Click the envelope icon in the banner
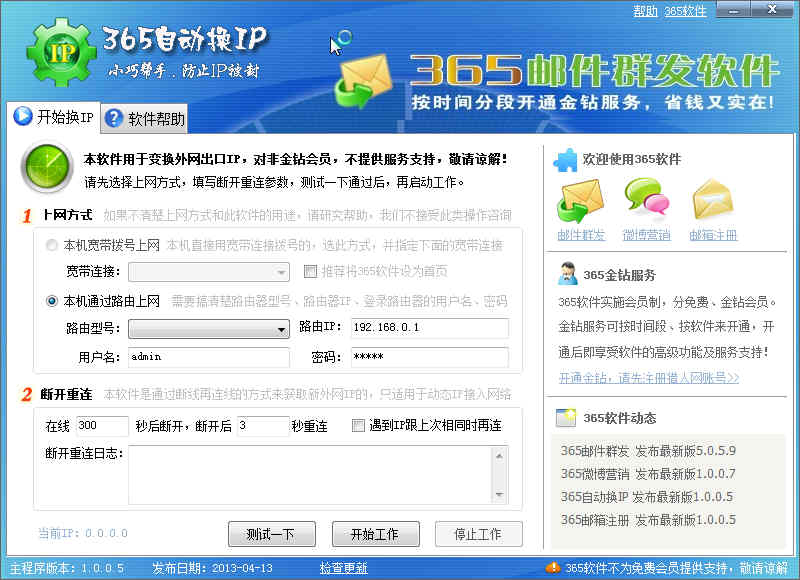This screenshot has width=800, height=580. coord(363,82)
